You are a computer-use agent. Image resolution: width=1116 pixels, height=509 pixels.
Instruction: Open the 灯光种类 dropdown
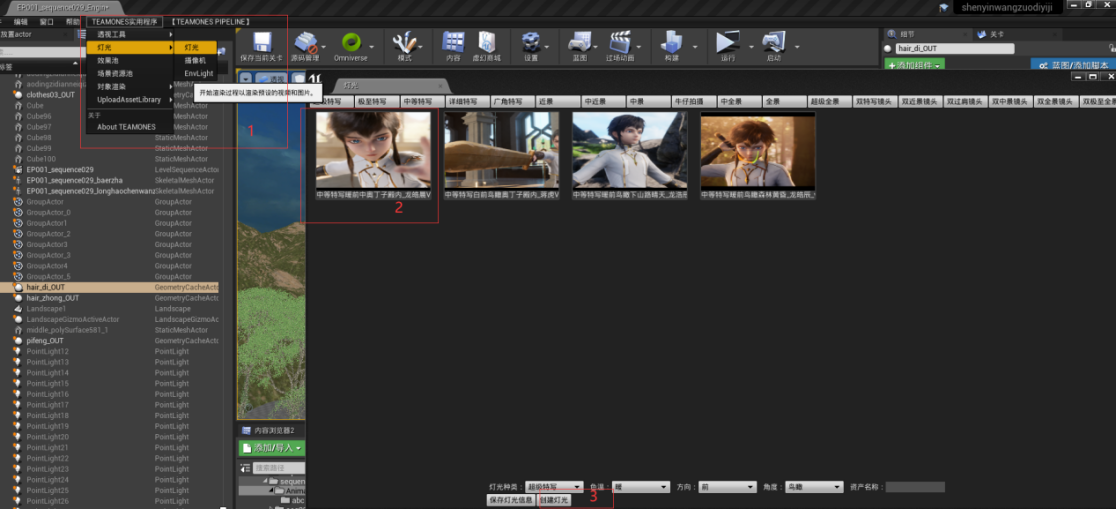[x=553, y=487]
